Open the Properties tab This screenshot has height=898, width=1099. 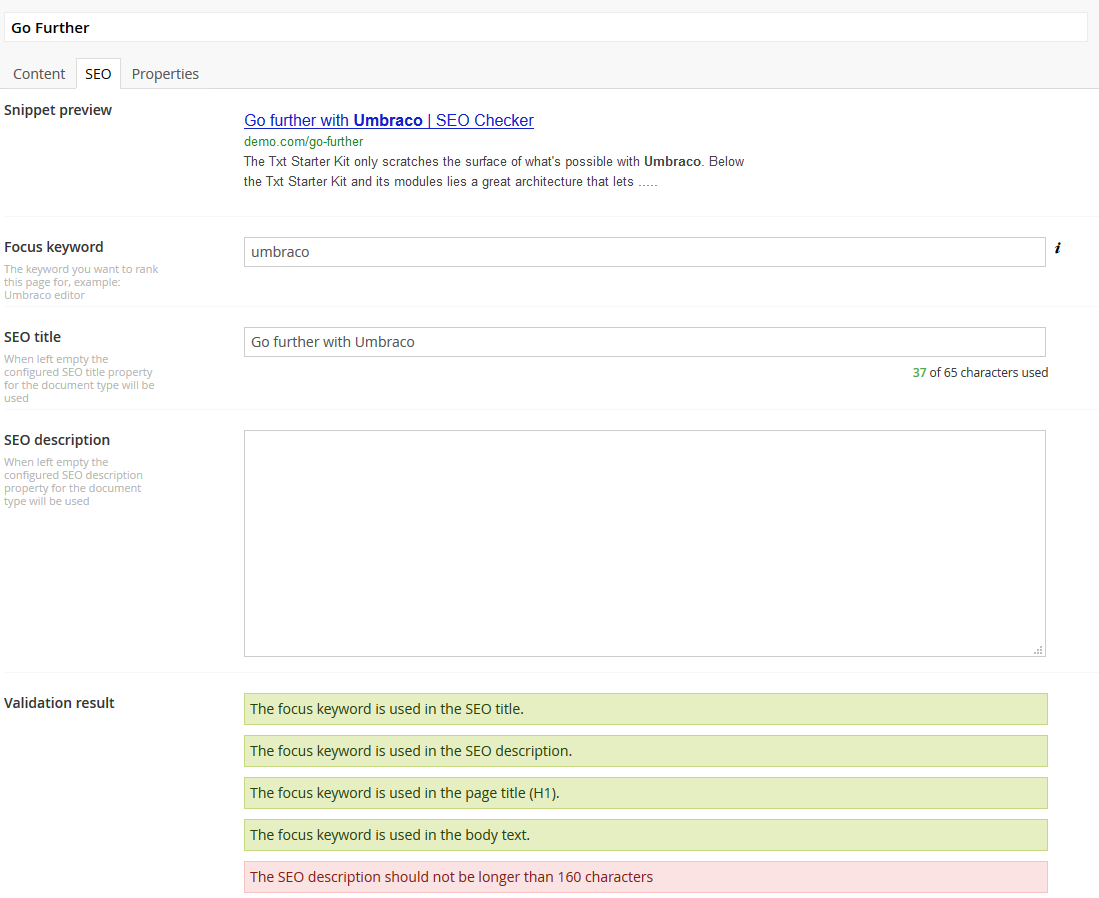pyautogui.click(x=165, y=74)
